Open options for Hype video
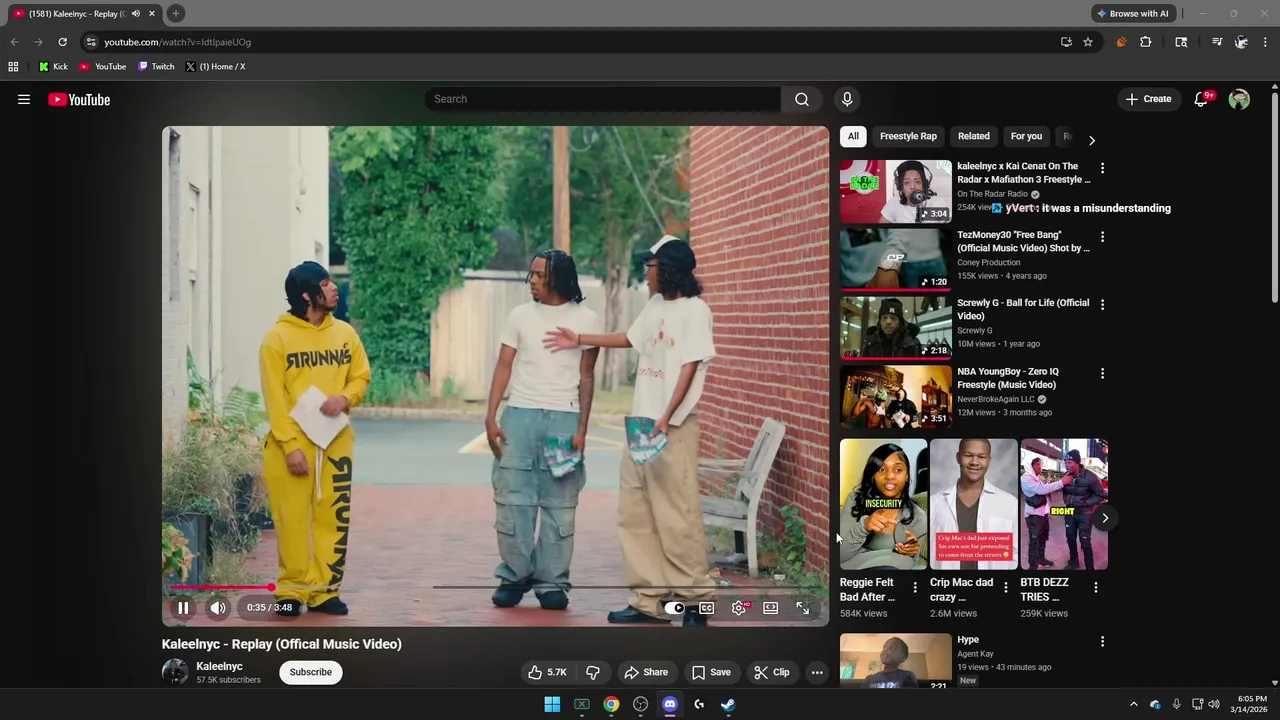 pos(1102,641)
